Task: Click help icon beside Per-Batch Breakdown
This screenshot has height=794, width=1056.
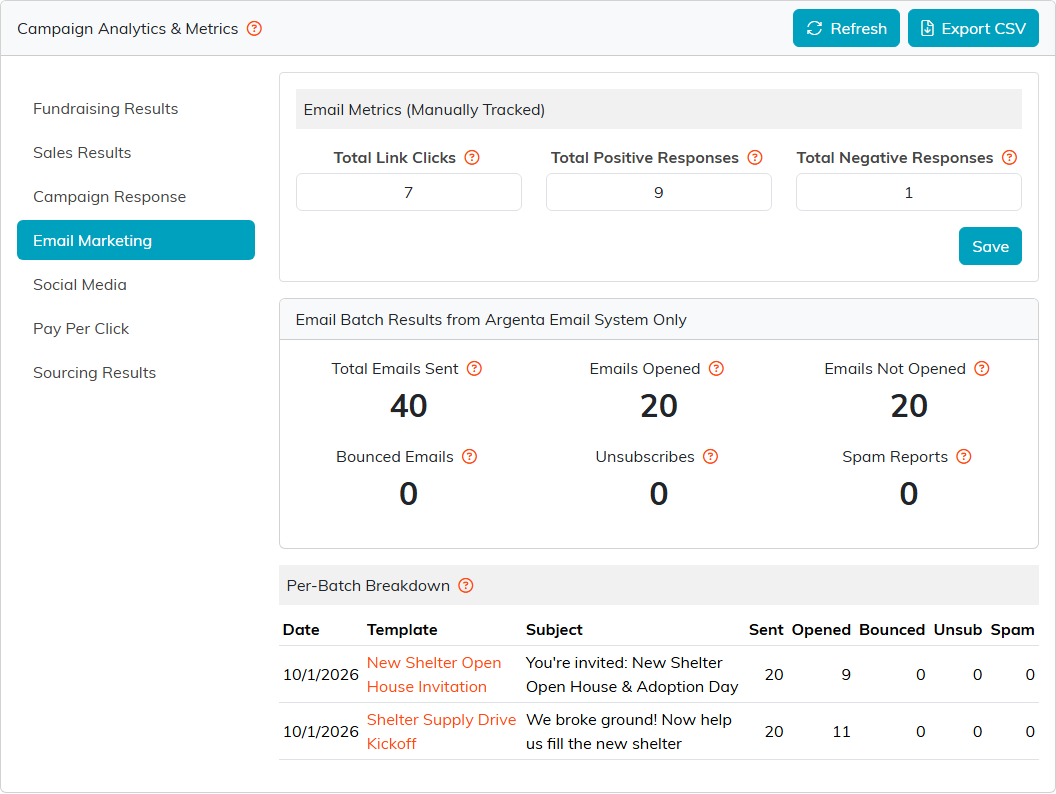Action: (465, 585)
